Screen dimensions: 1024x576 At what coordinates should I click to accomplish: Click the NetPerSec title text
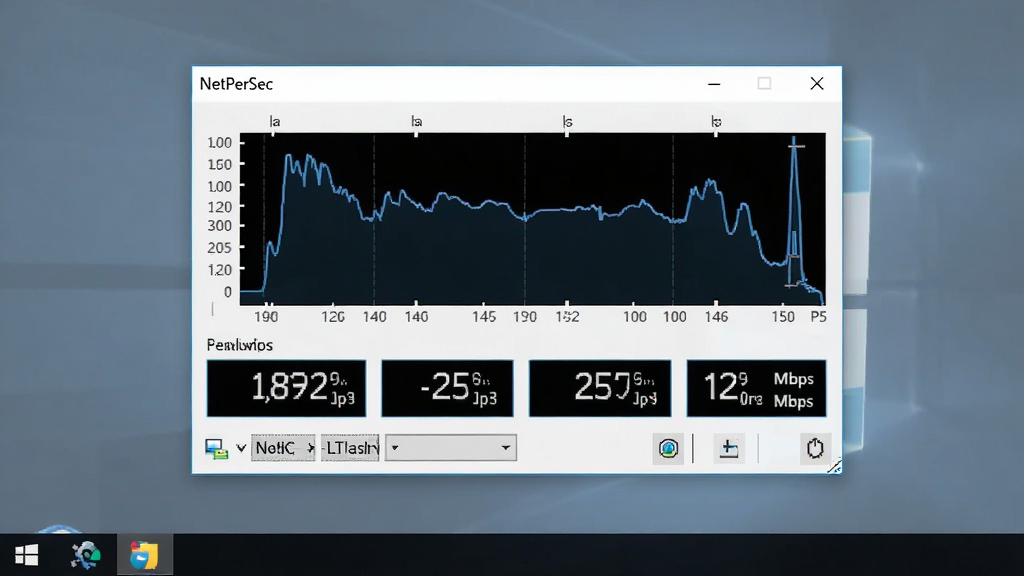tap(236, 84)
